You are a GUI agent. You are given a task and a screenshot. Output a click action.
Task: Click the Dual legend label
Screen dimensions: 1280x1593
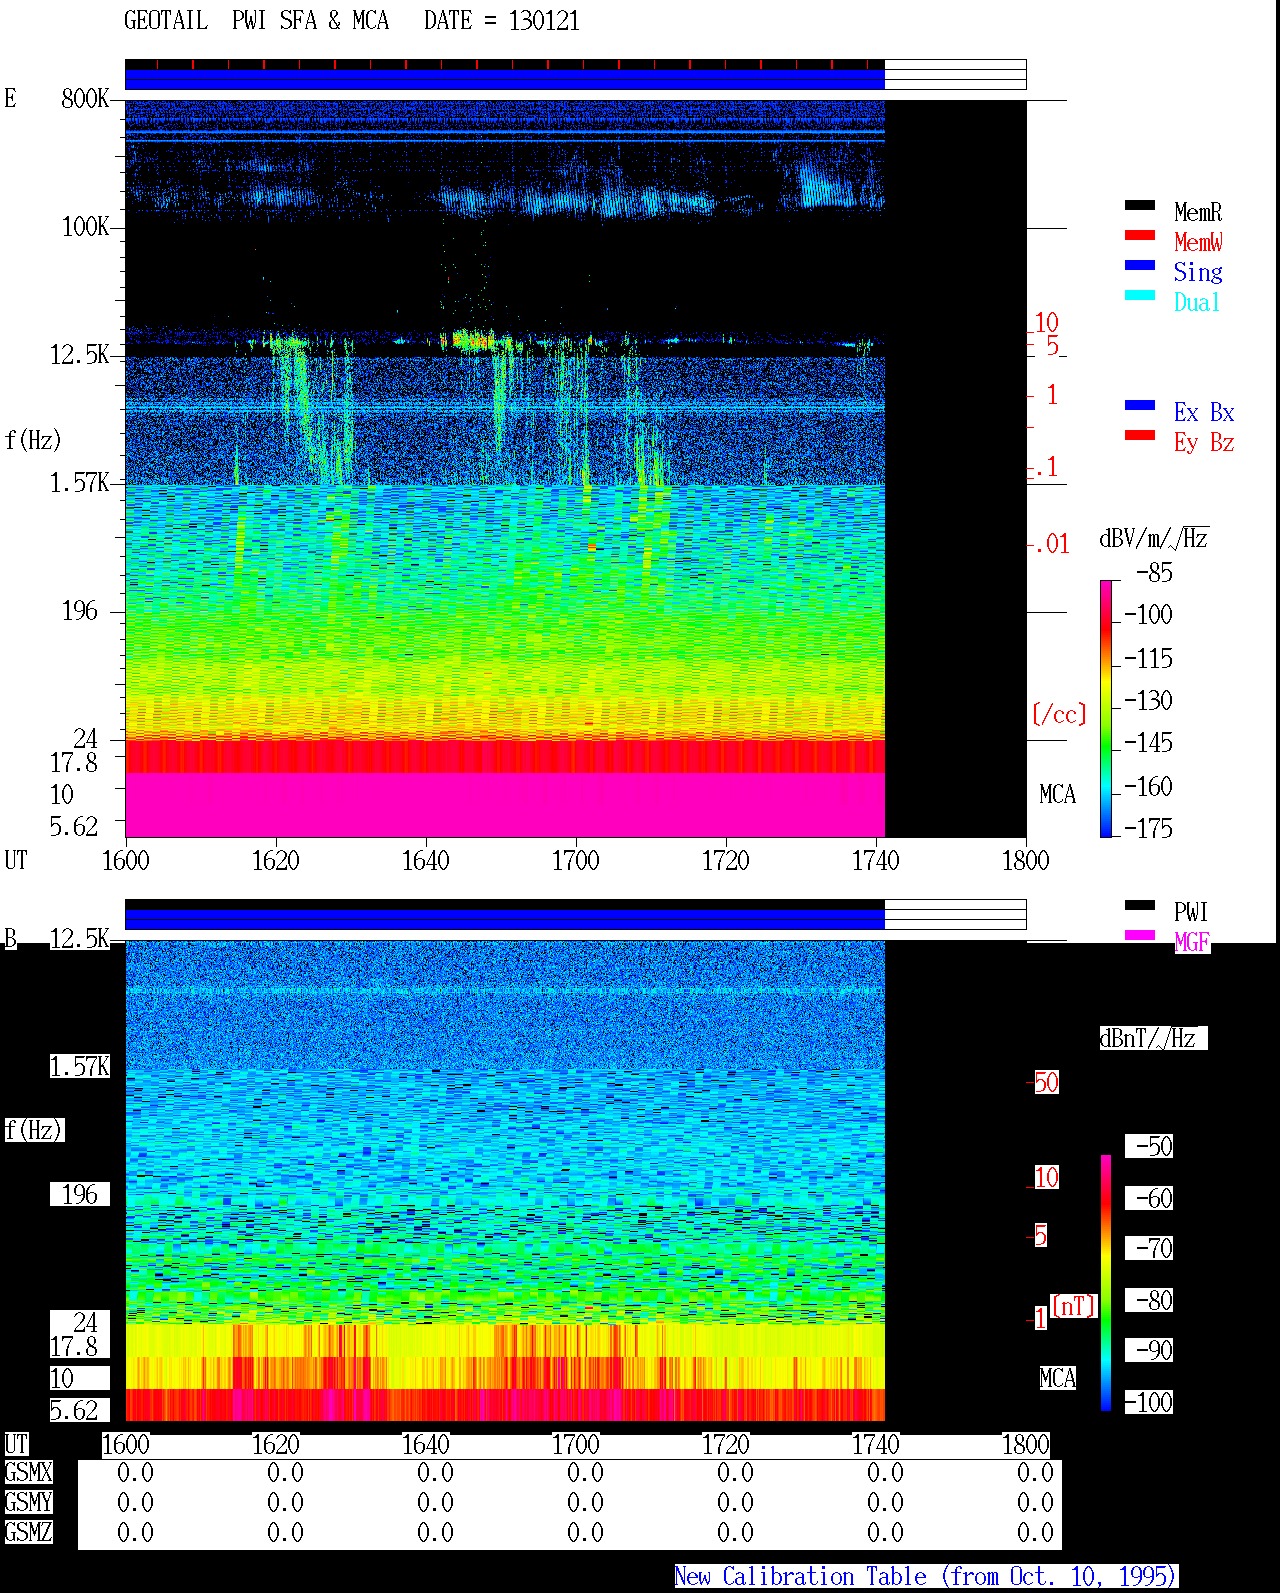tap(1197, 302)
